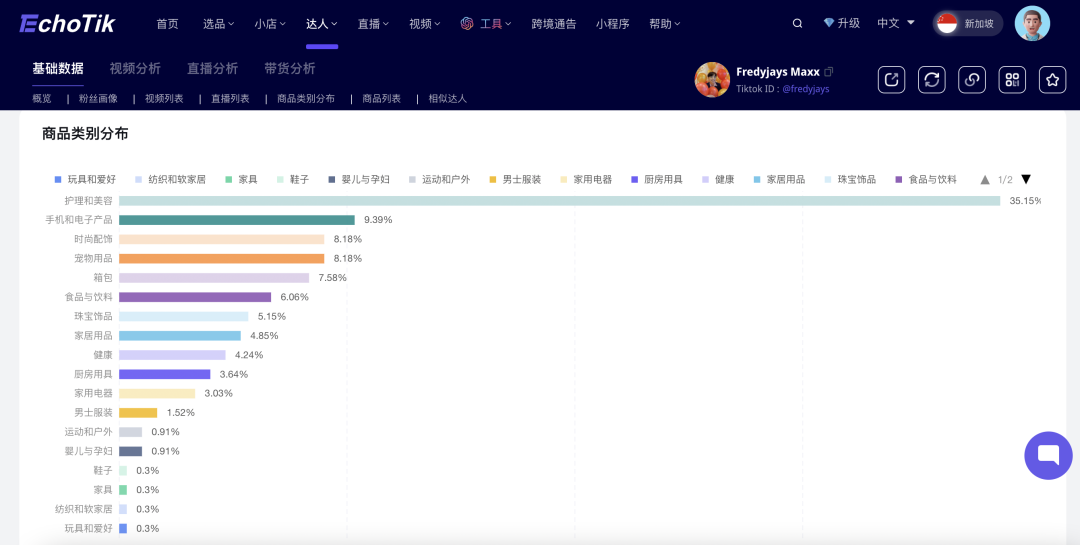Jump to 商品类别分布 section
1080x545 pixels.
(x=306, y=99)
